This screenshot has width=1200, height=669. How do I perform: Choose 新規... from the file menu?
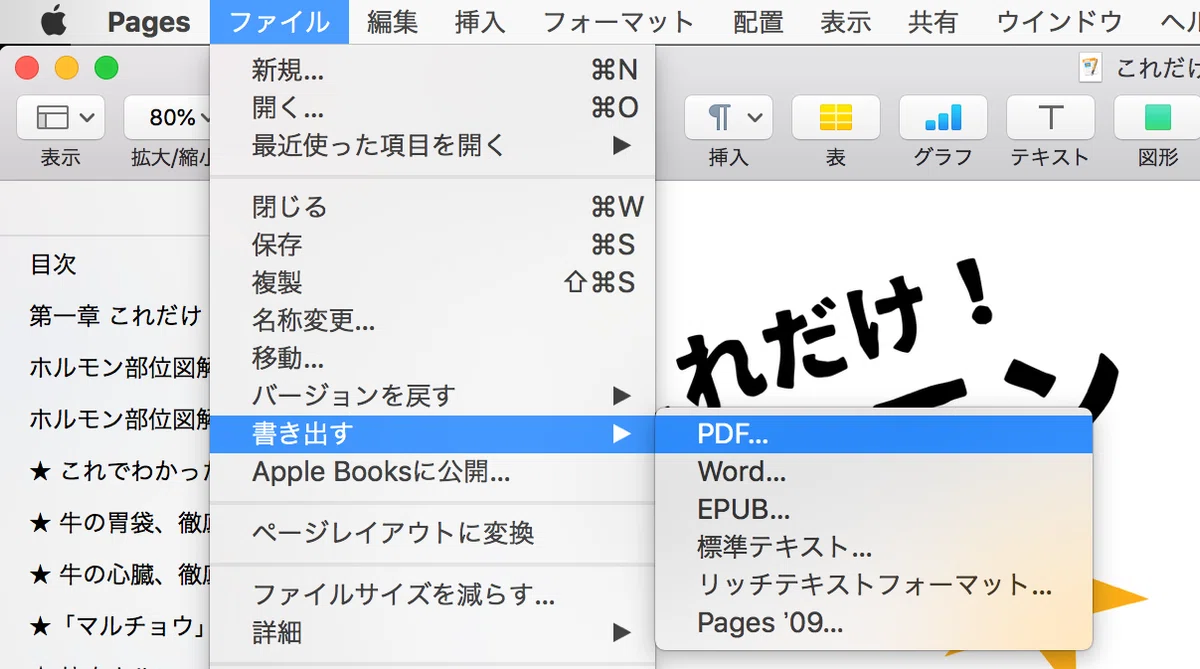433,70
